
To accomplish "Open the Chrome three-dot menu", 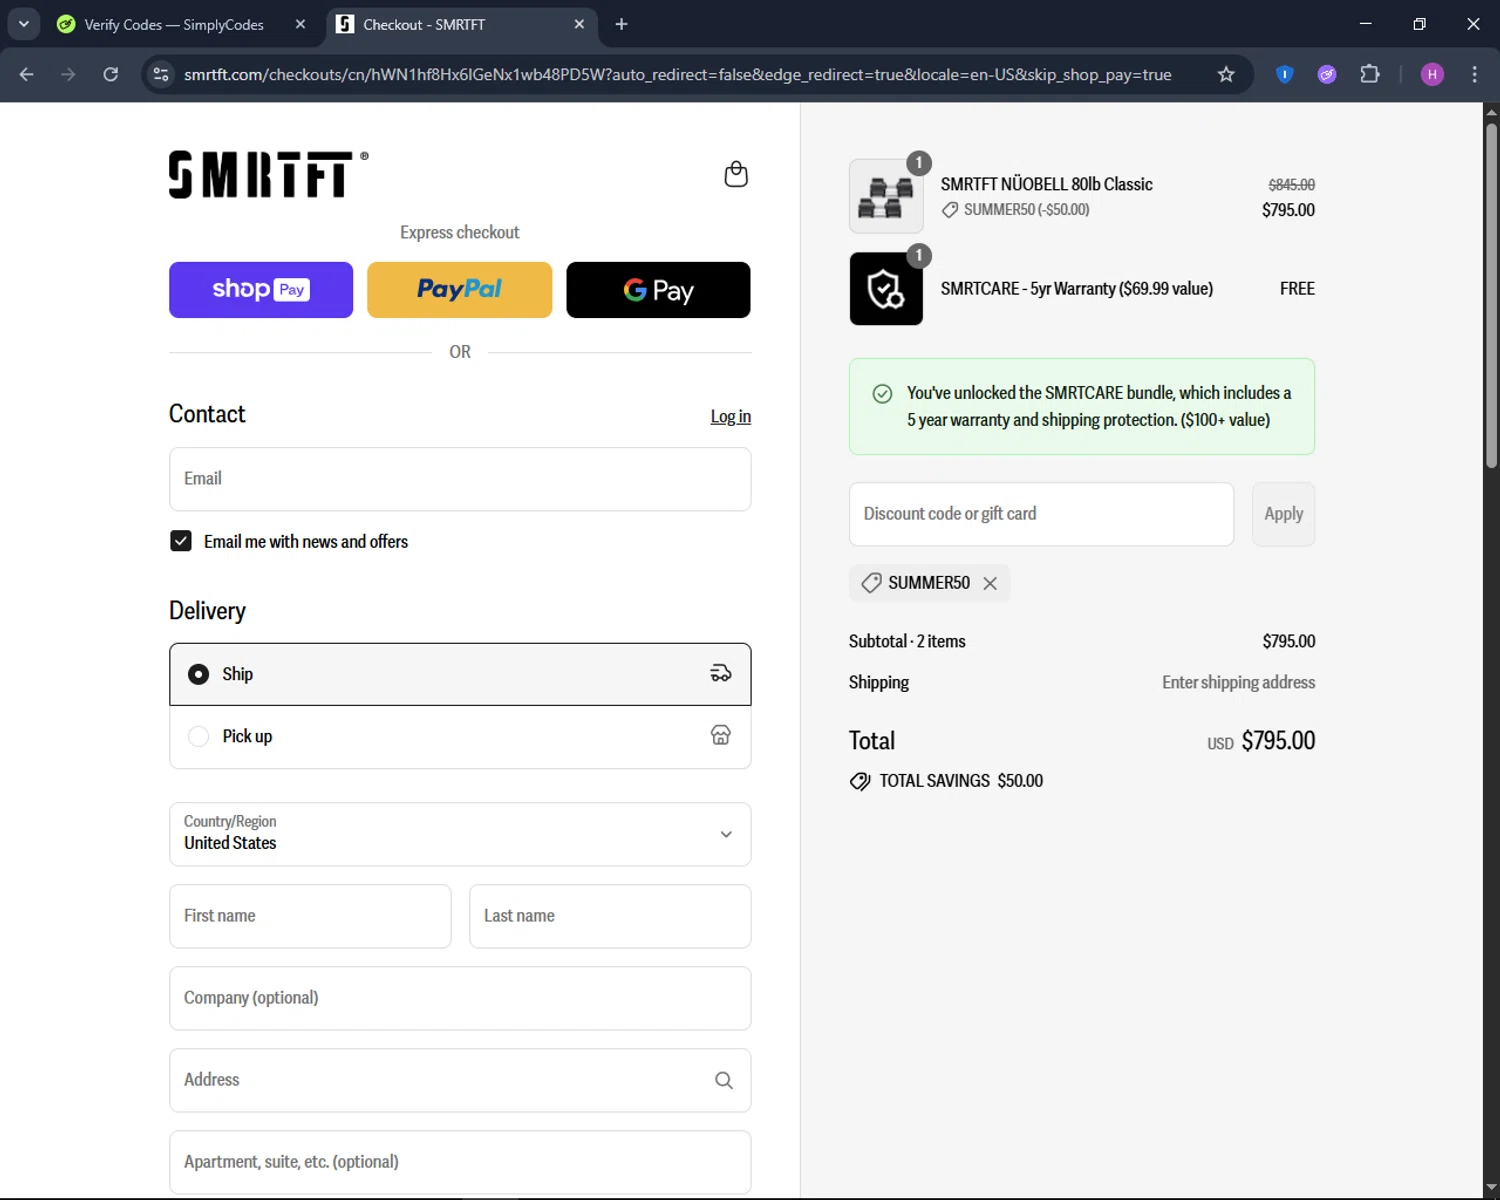I will point(1474,74).
